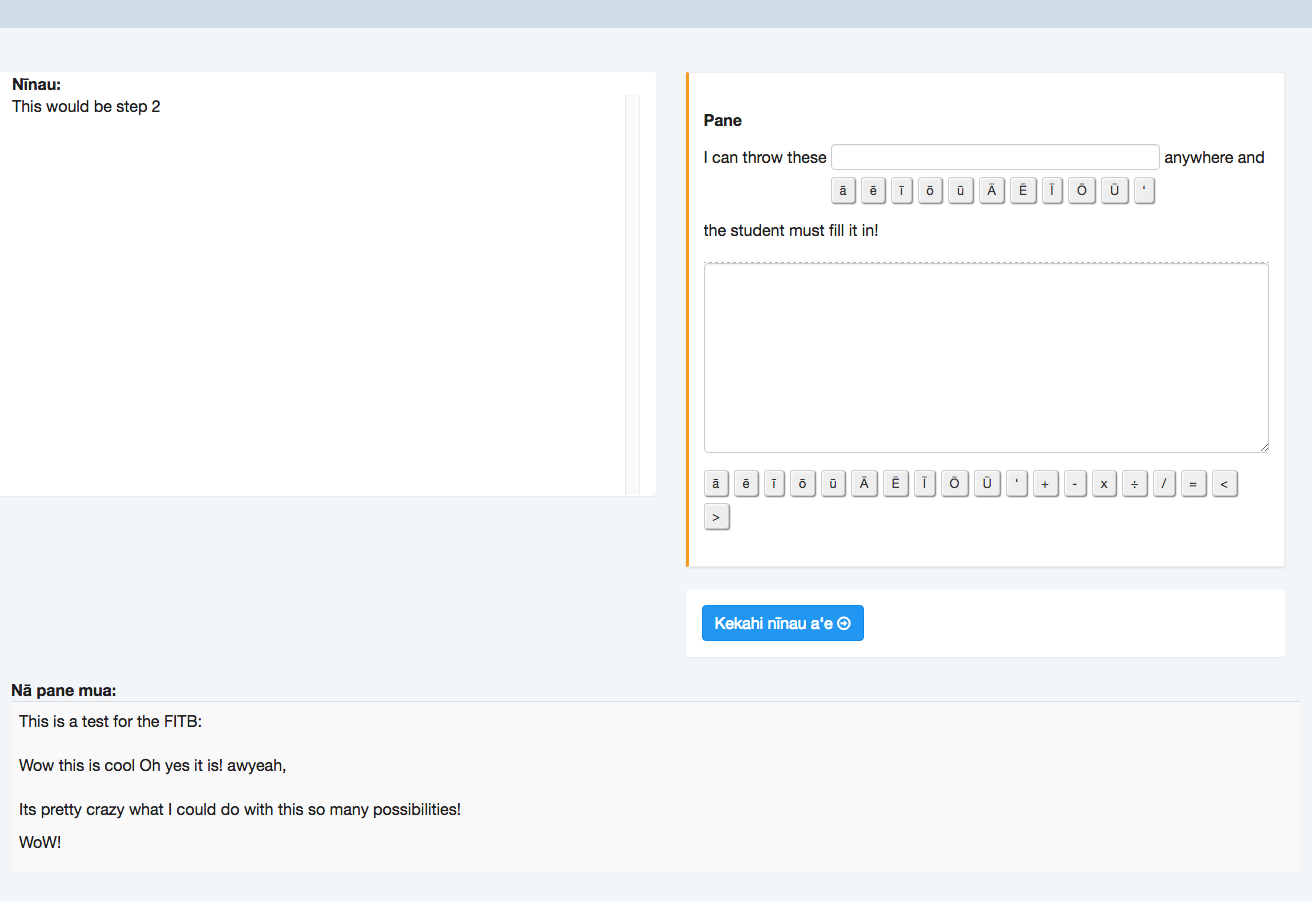
Task: Insert the minus sign symbol
Action: tap(1075, 484)
